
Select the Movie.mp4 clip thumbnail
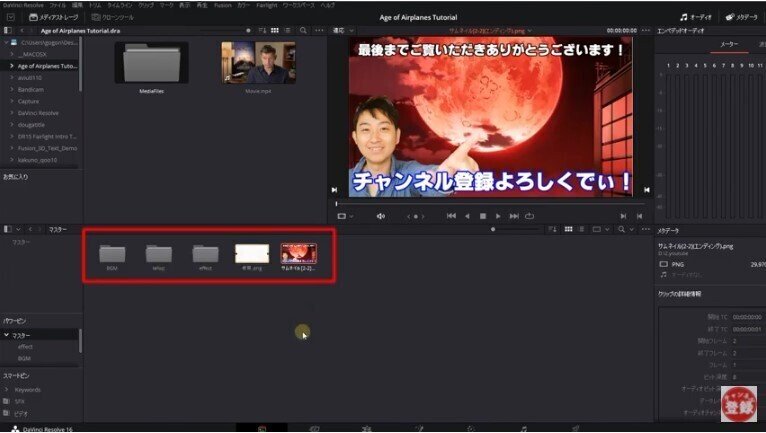258,63
